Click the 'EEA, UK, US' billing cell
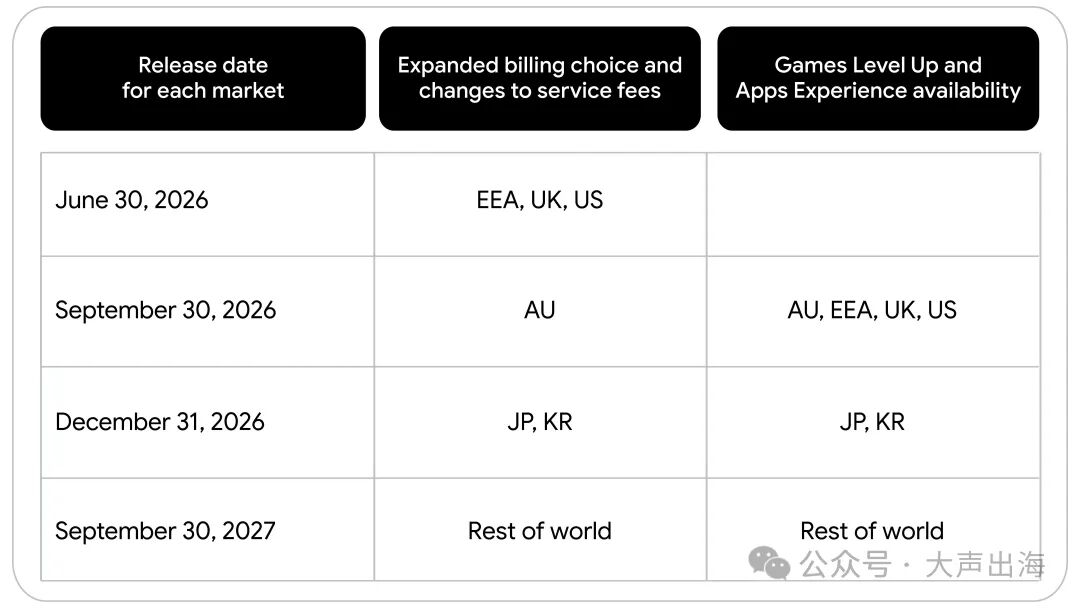The width and height of the screenshot is (1080, 608). 540,205
